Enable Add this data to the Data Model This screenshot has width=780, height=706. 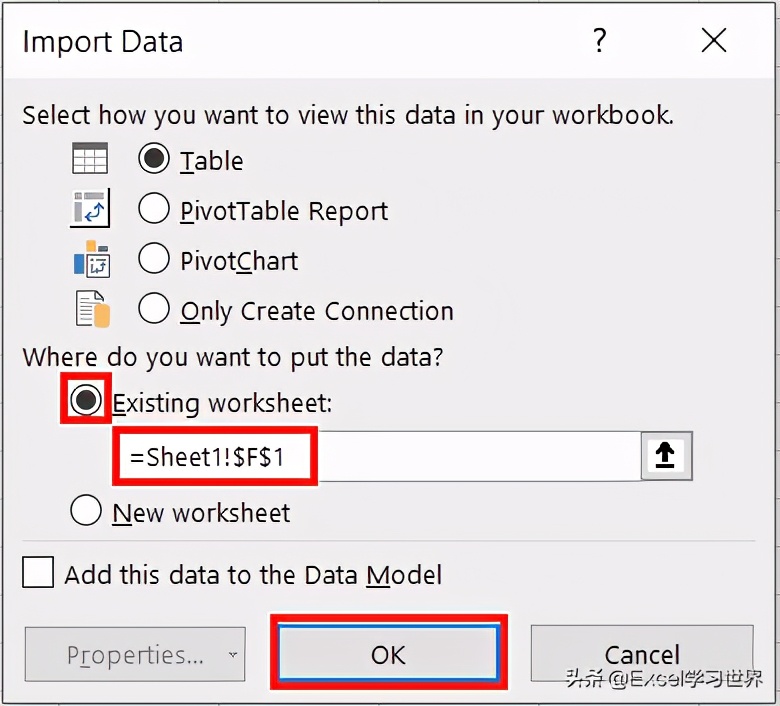click(x=38, y=572)
